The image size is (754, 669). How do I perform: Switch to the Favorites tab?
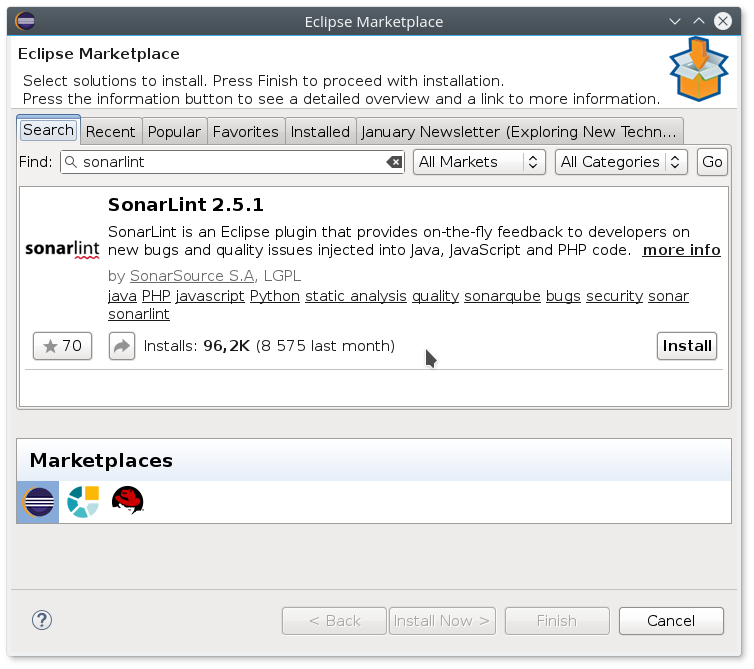246,132
